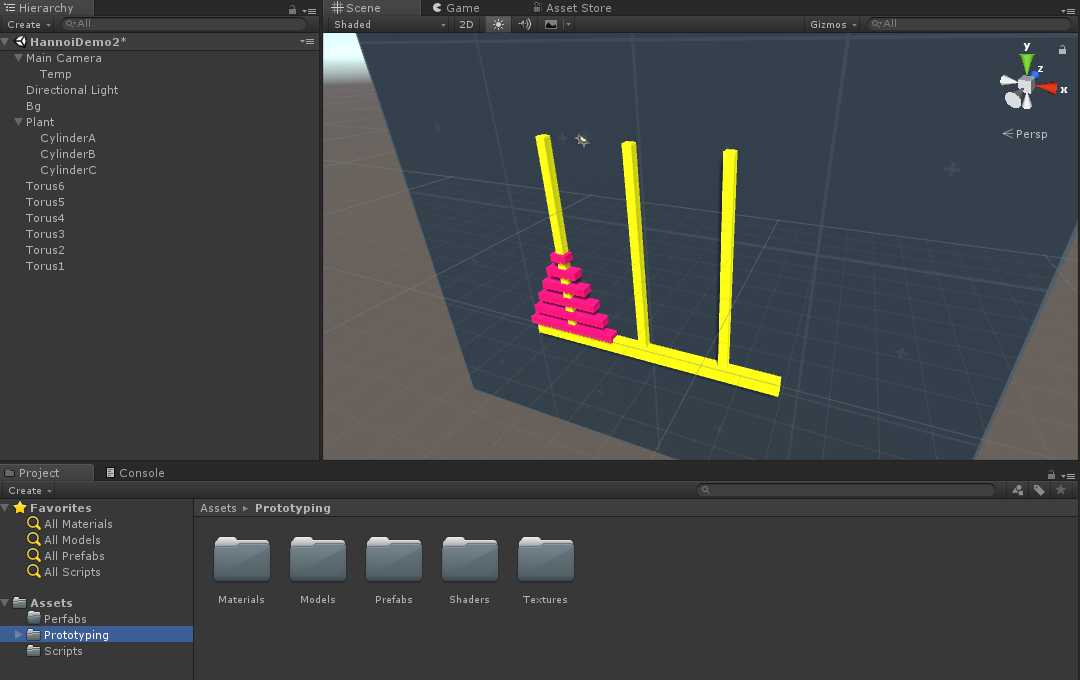This screenshot has height=680, width=1080.
Task: Select the Temp object in the Hierarchy
Action: coord(56,74)
